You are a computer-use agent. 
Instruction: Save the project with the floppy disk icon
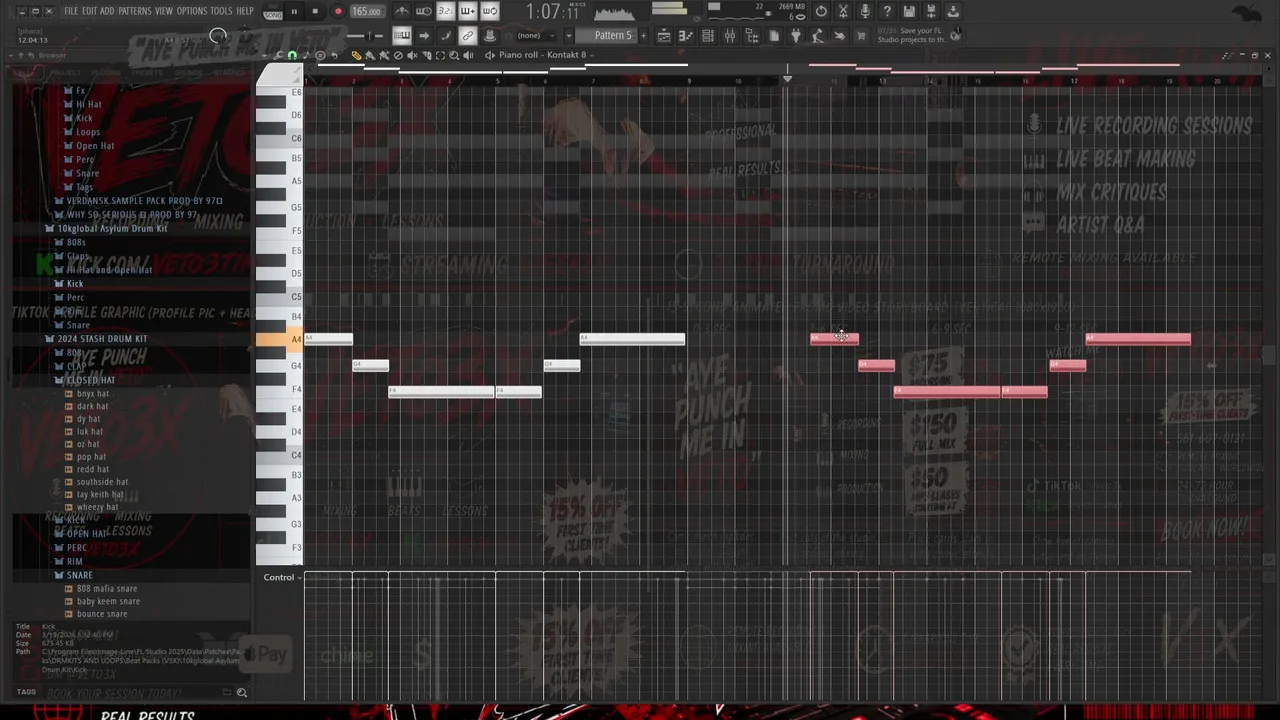point(909,11)
